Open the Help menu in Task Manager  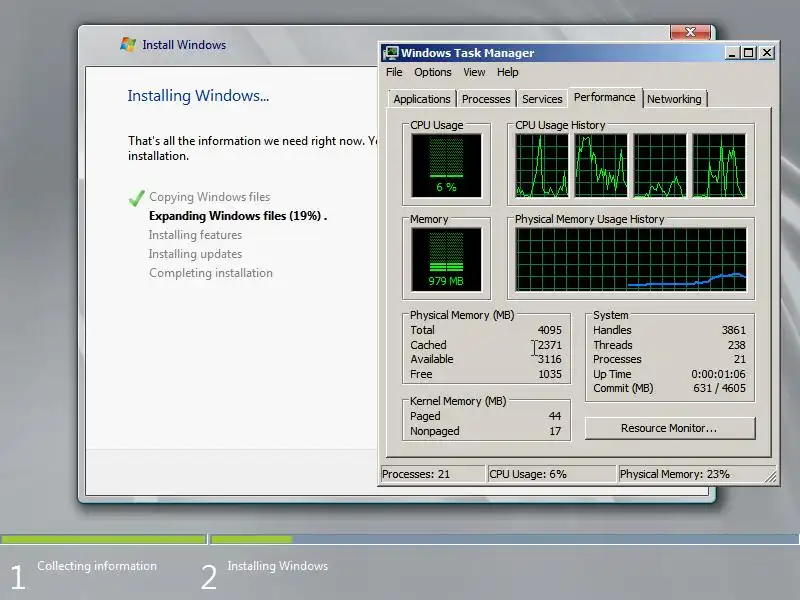(508, 72)
